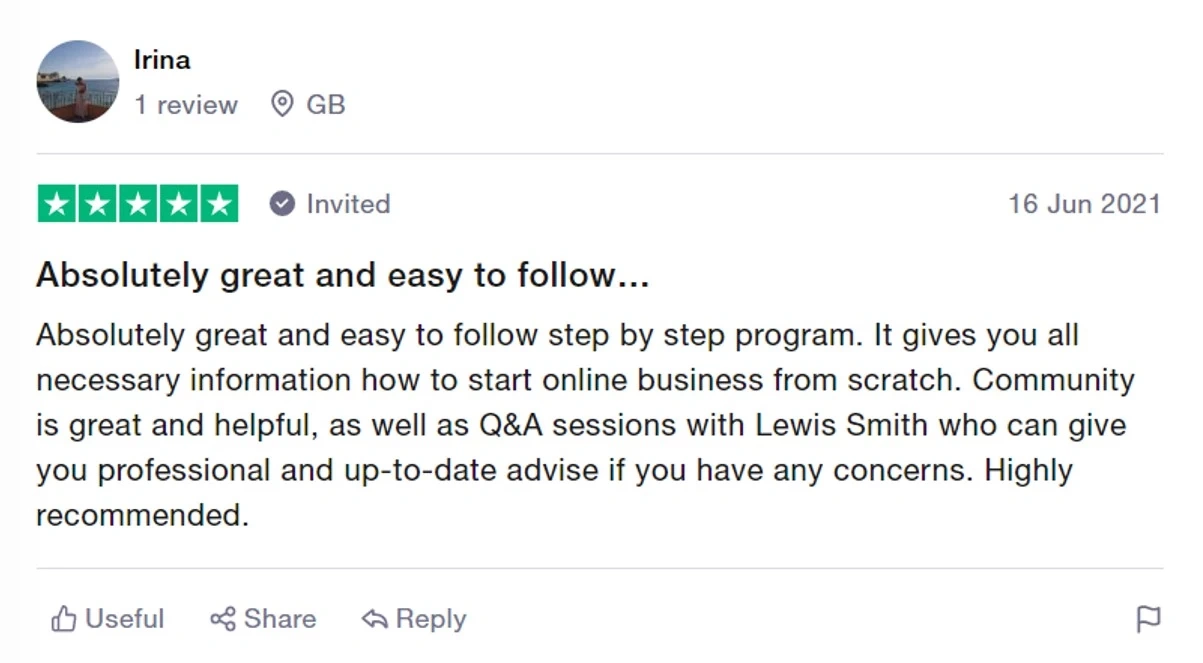Click the location pin icon
The width and height of the screenshot is (1203, 663).
pyautogui.click(x=283, y=104)
